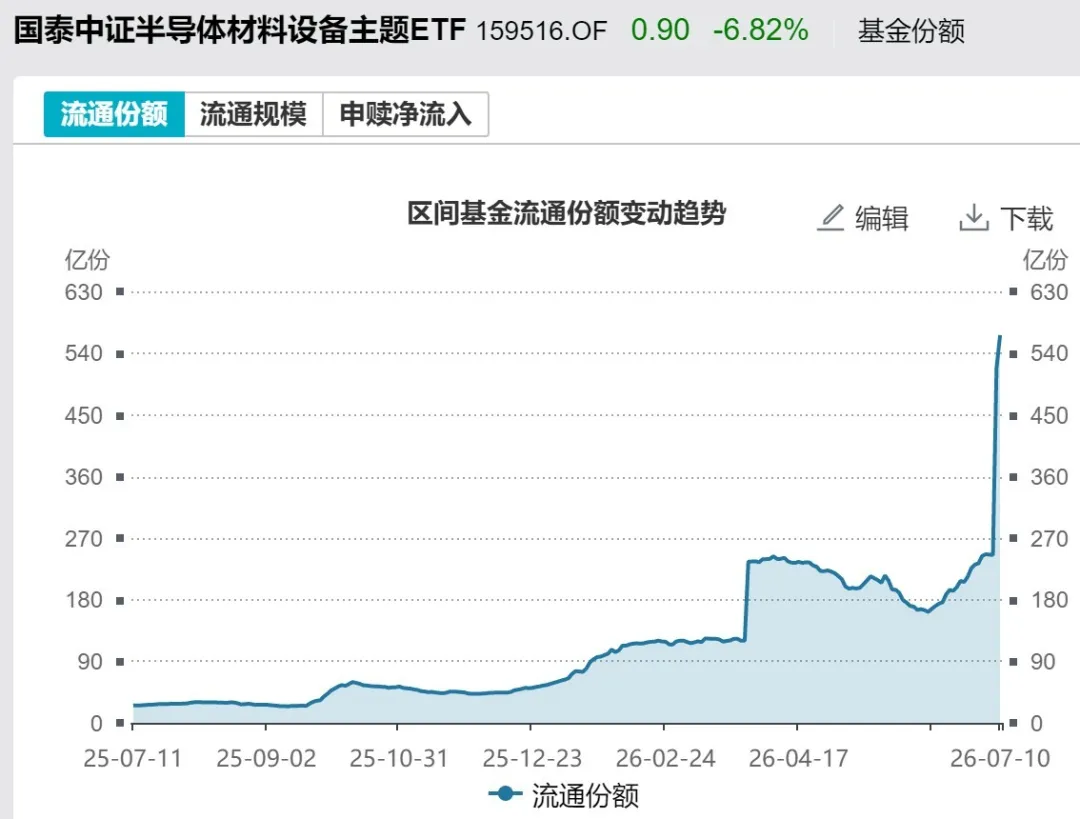Click the left y-axis value 270
1080x819 pixels.
tap(83, 539)
